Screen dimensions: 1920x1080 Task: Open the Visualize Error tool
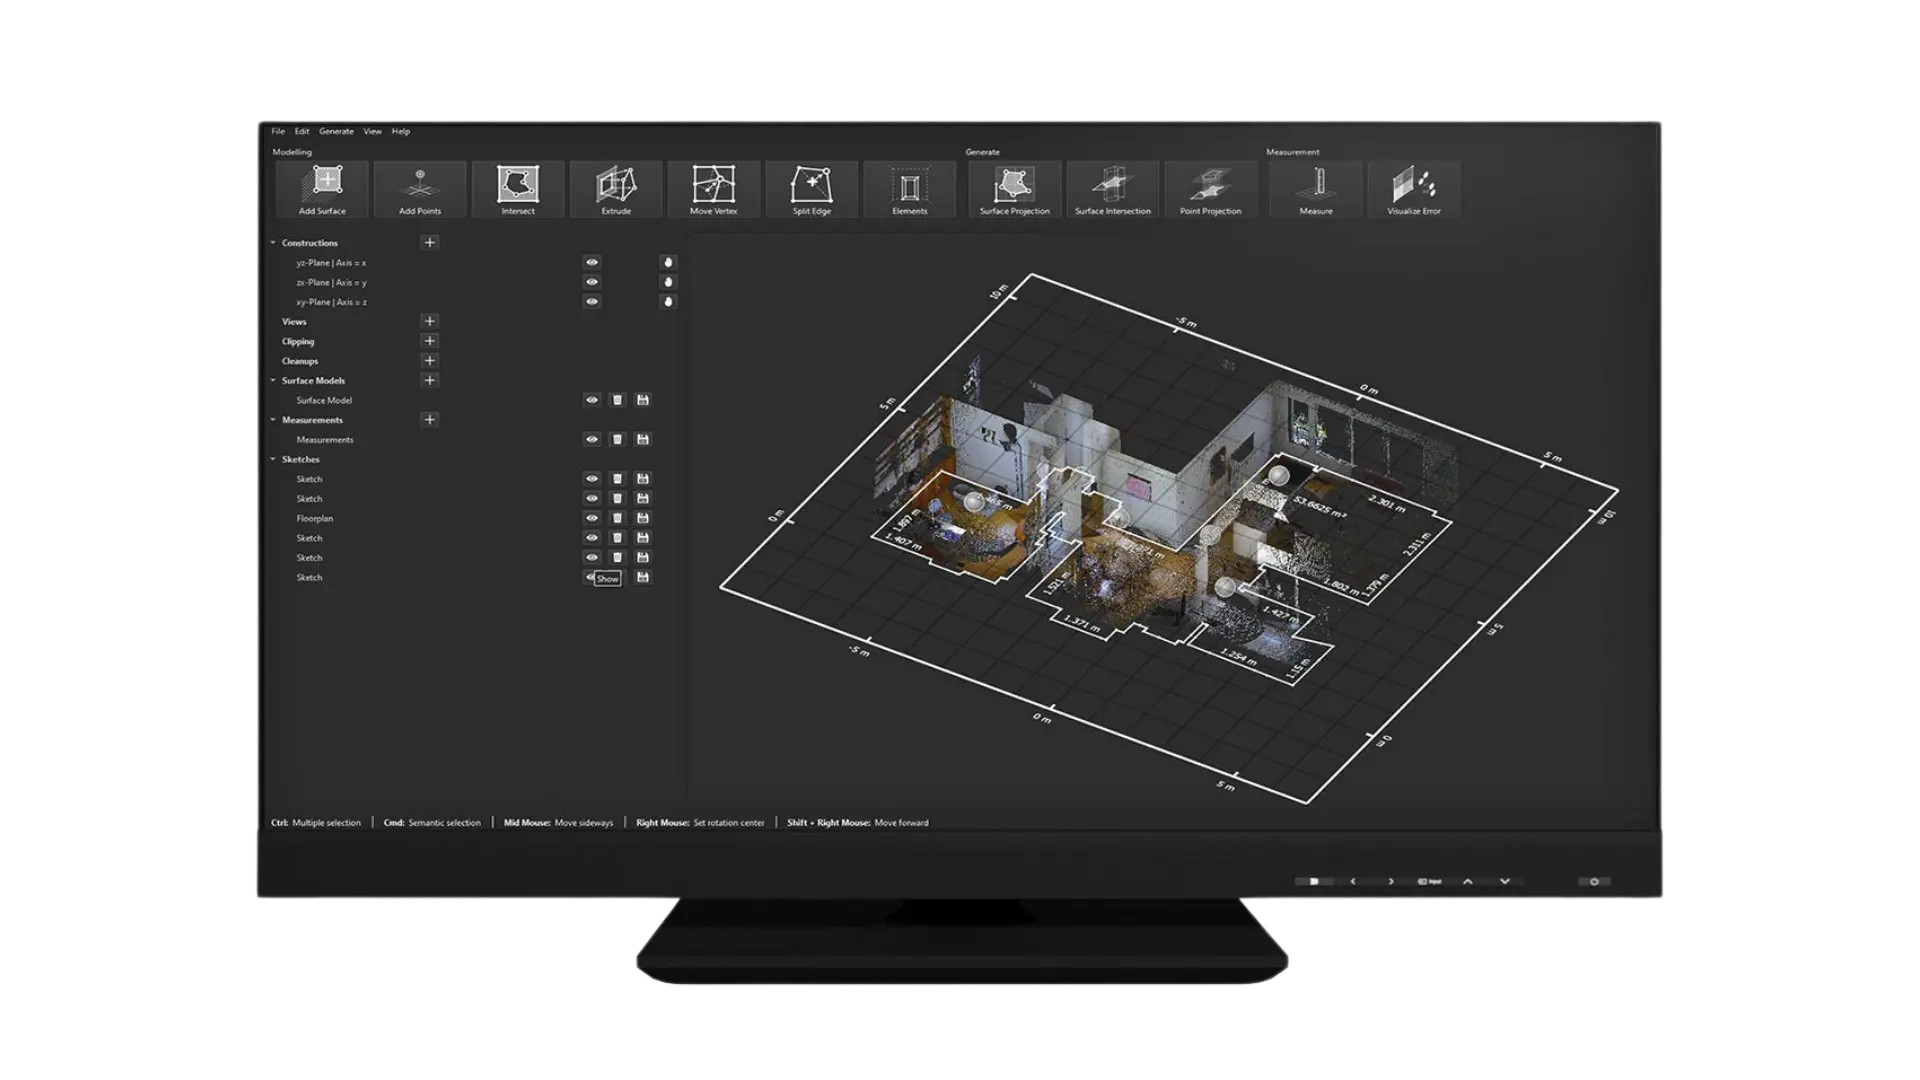(1414, 189)
